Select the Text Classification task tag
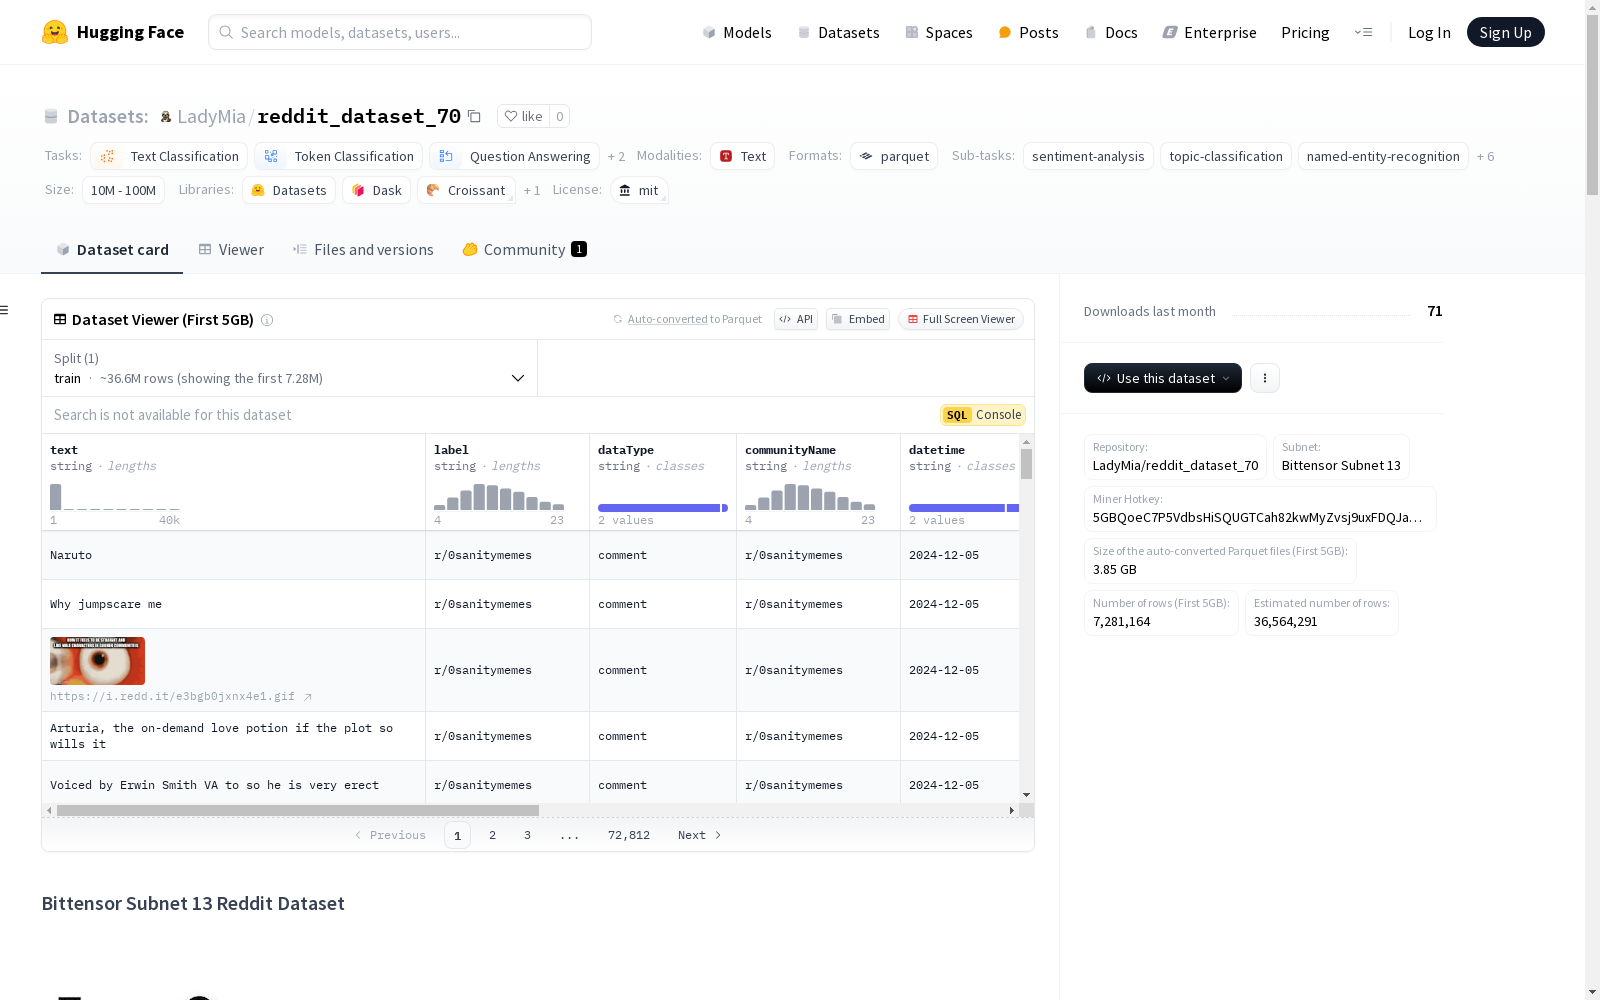 [169, 156]
